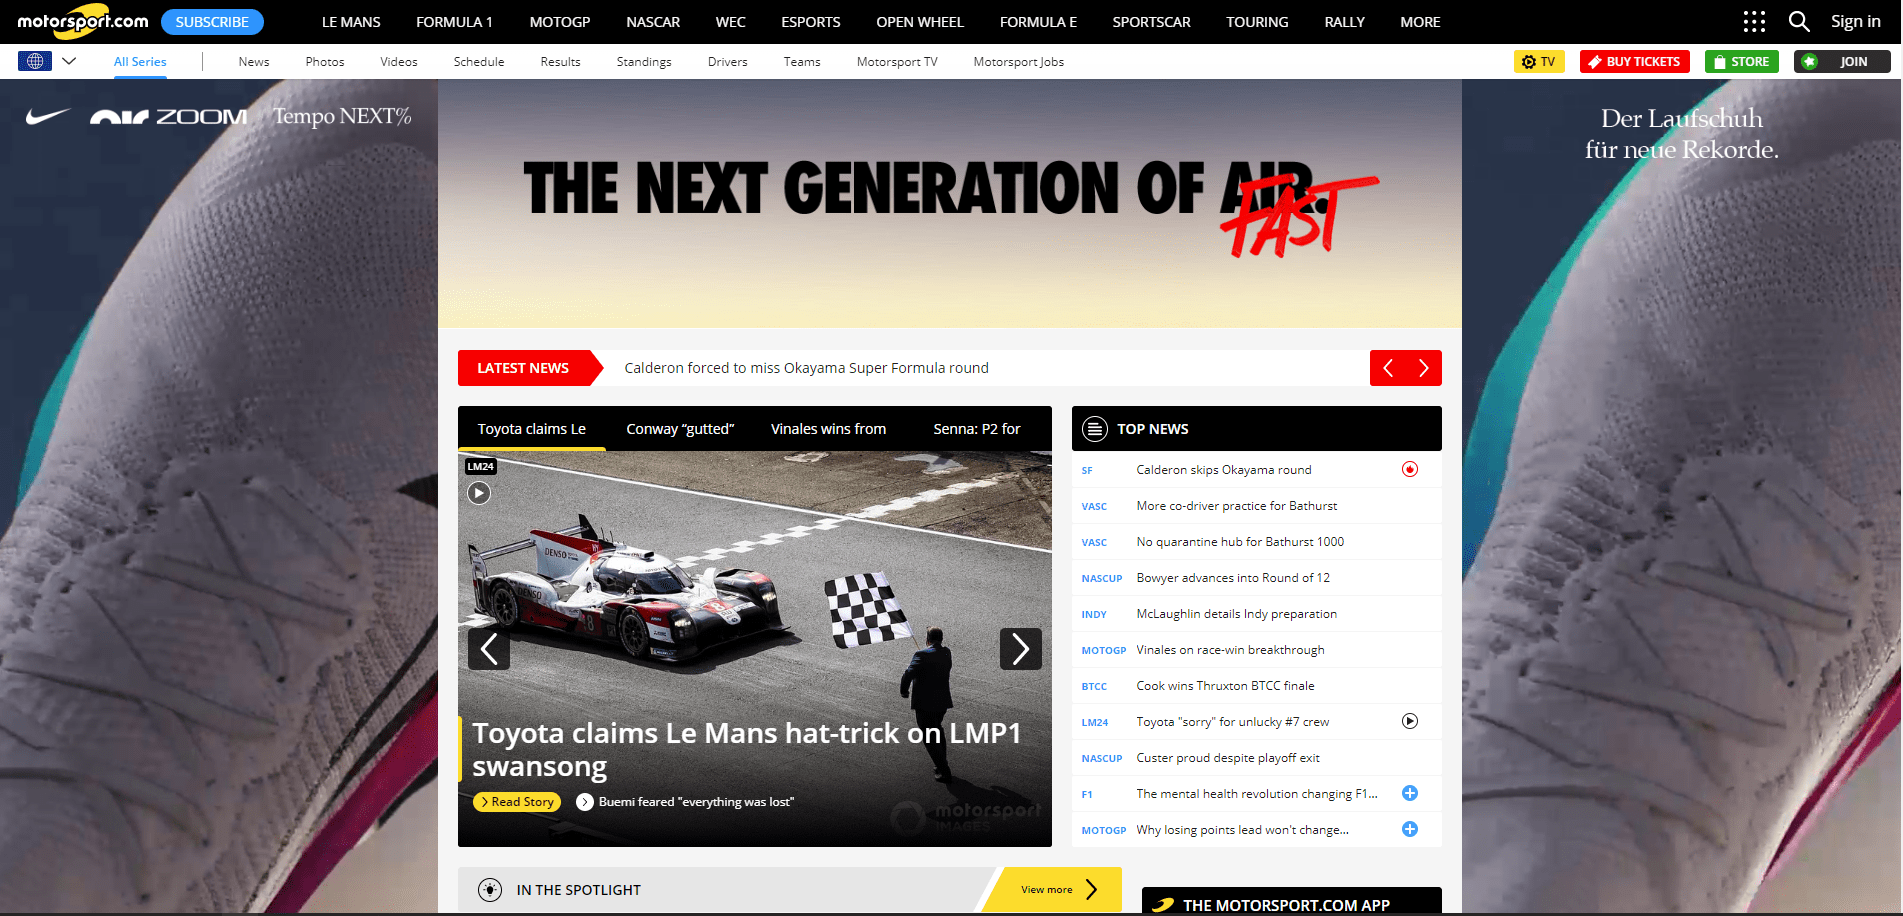Expand the More menu
This screenshot has width=1903, height=916.
pyautogui.click(x=1420, y=22)
